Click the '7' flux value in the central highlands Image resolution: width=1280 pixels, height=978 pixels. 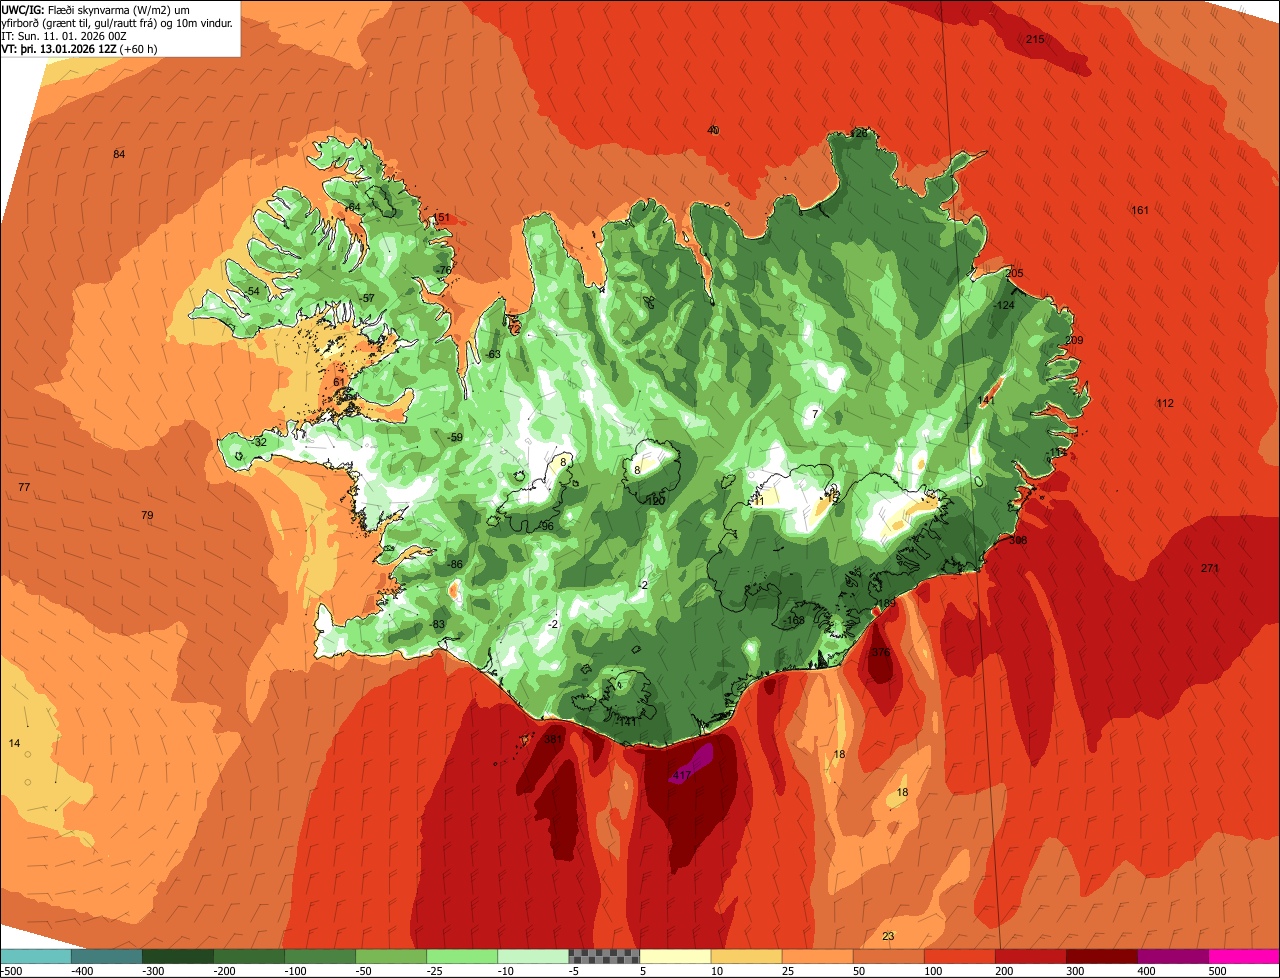[x=815, y=414]
